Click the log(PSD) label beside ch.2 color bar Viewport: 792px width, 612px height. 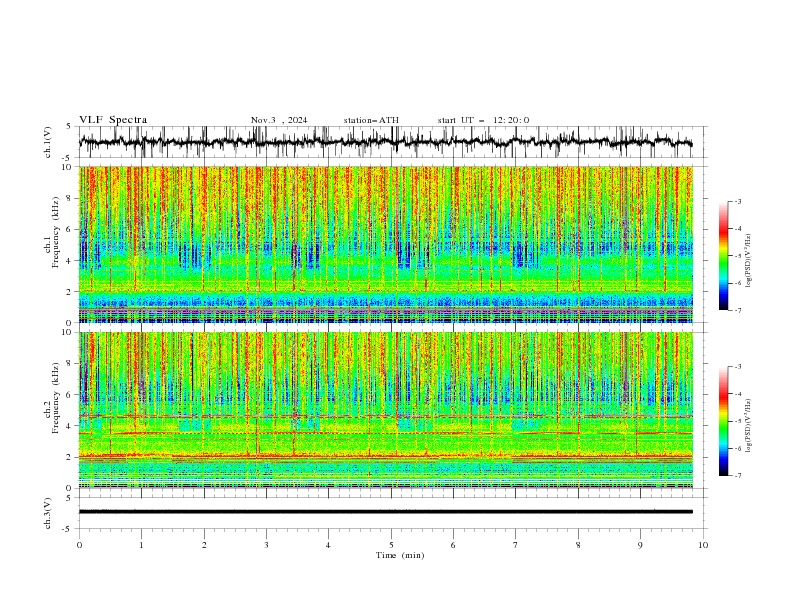749,425
